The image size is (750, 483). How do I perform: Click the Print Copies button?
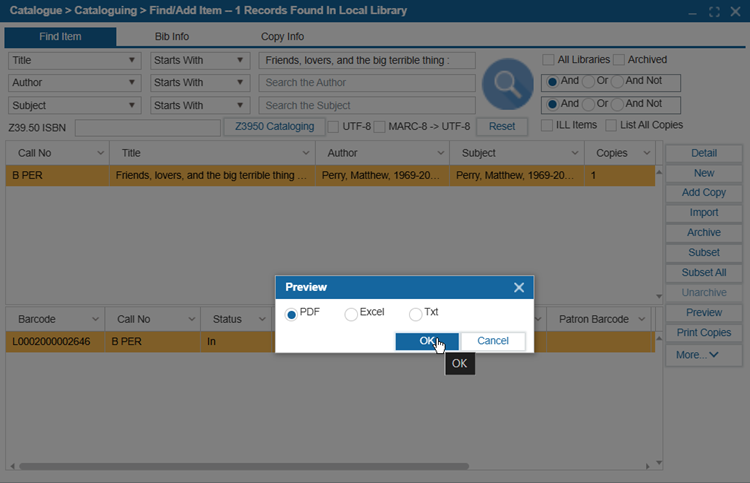(704, 333)
